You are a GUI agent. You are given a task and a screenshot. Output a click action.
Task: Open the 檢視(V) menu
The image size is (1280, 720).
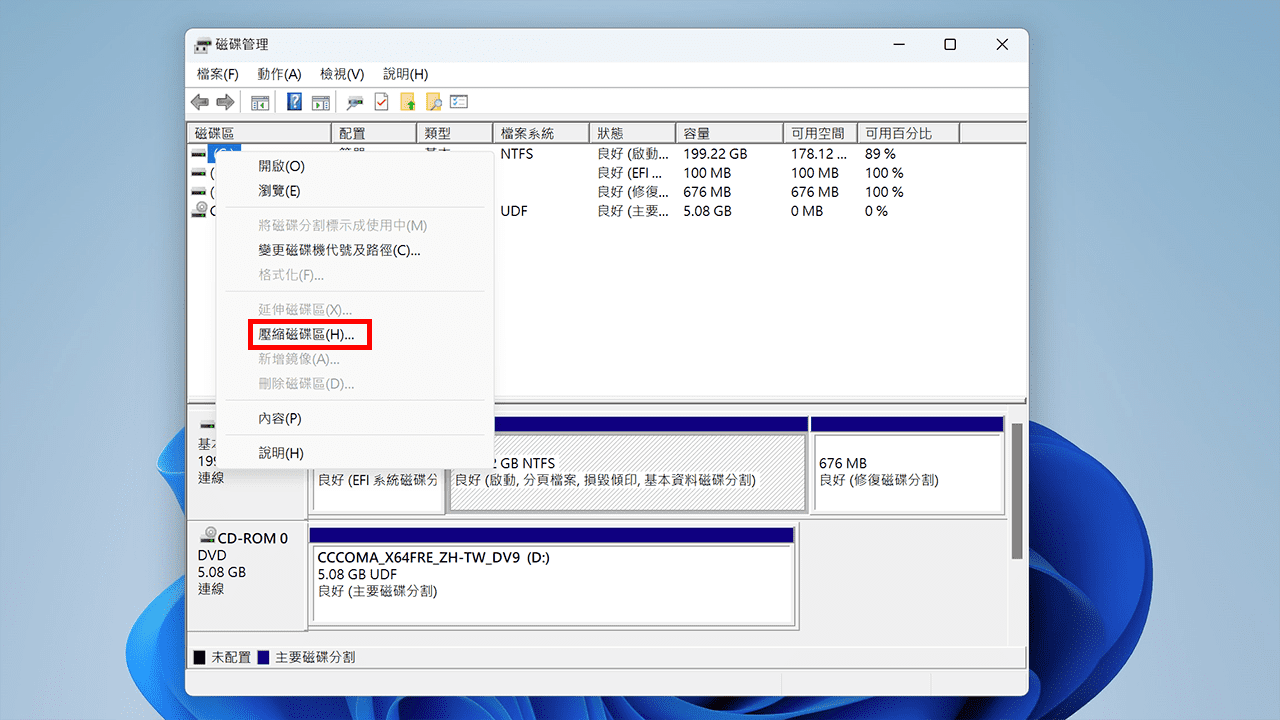[x=341, y=73]
